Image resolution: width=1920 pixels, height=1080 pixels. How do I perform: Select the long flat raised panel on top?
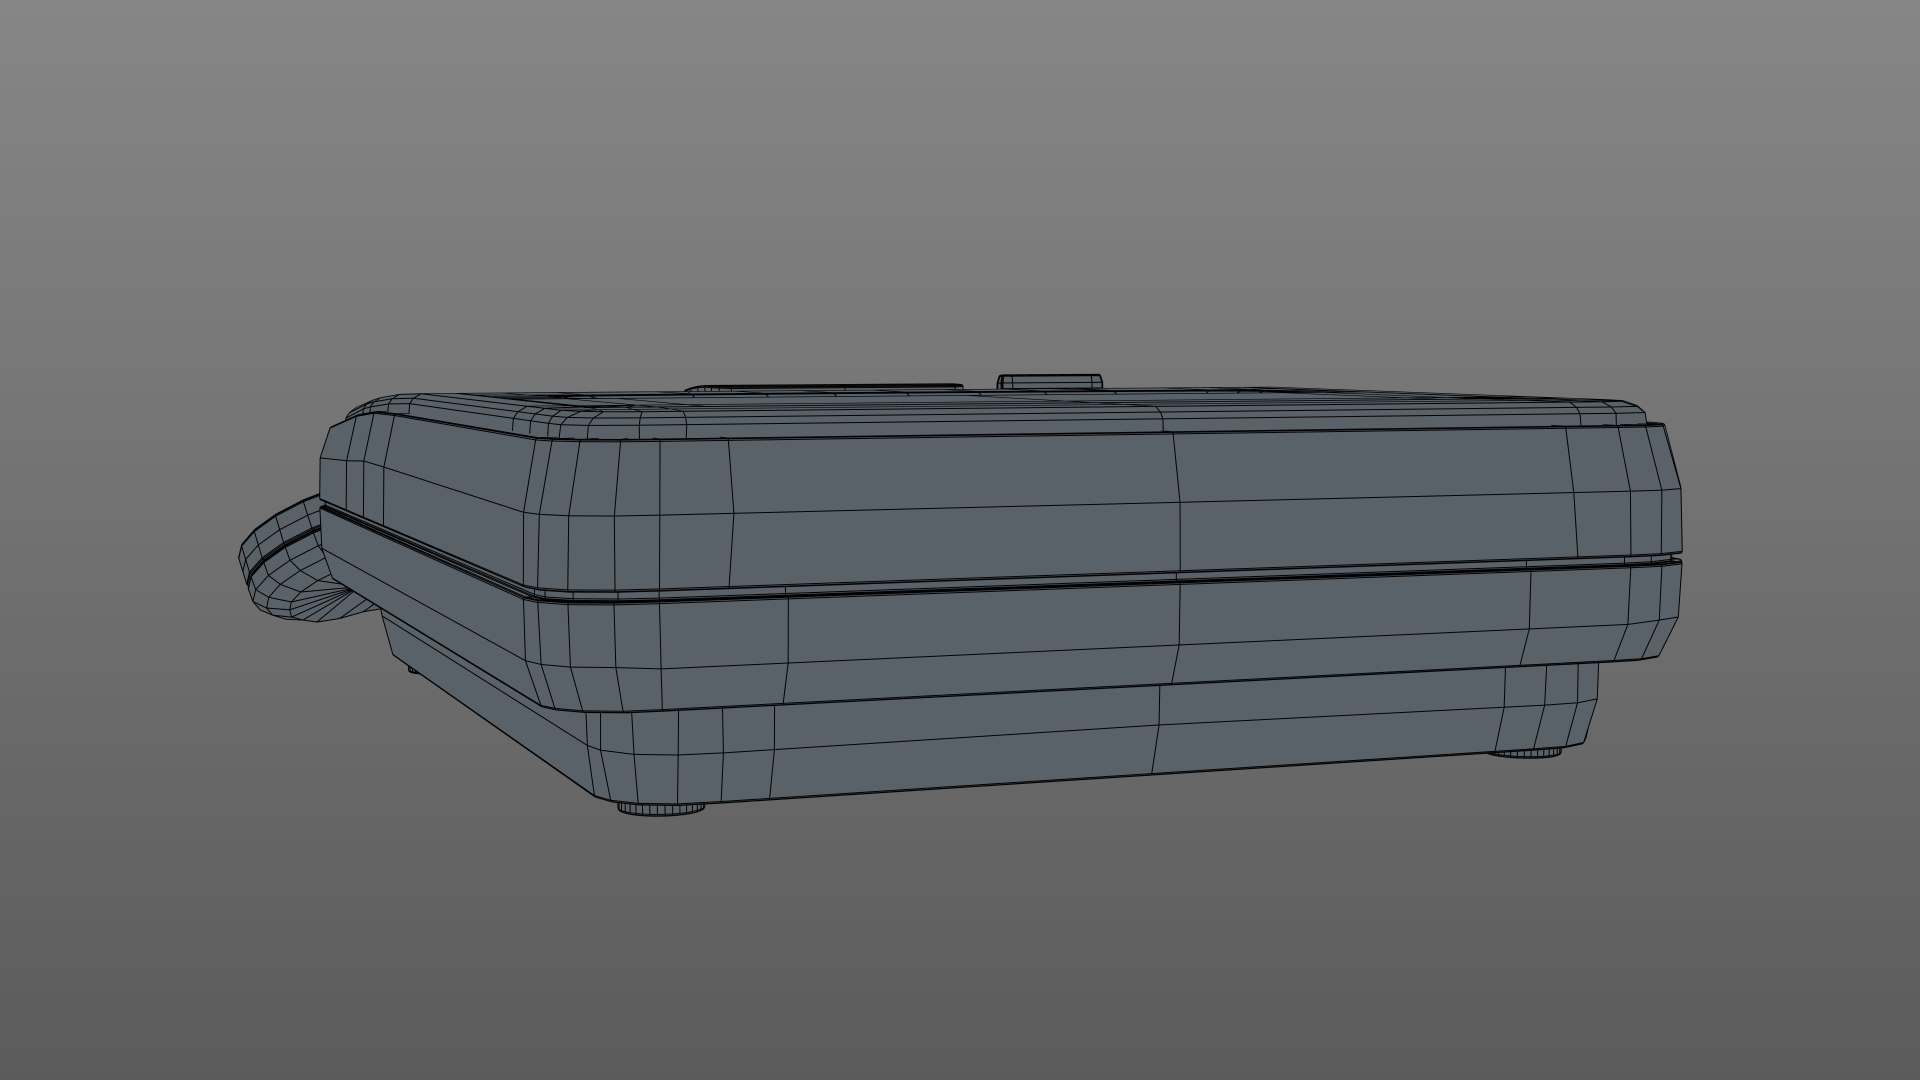pyautogui.click(x=825, y=386)
